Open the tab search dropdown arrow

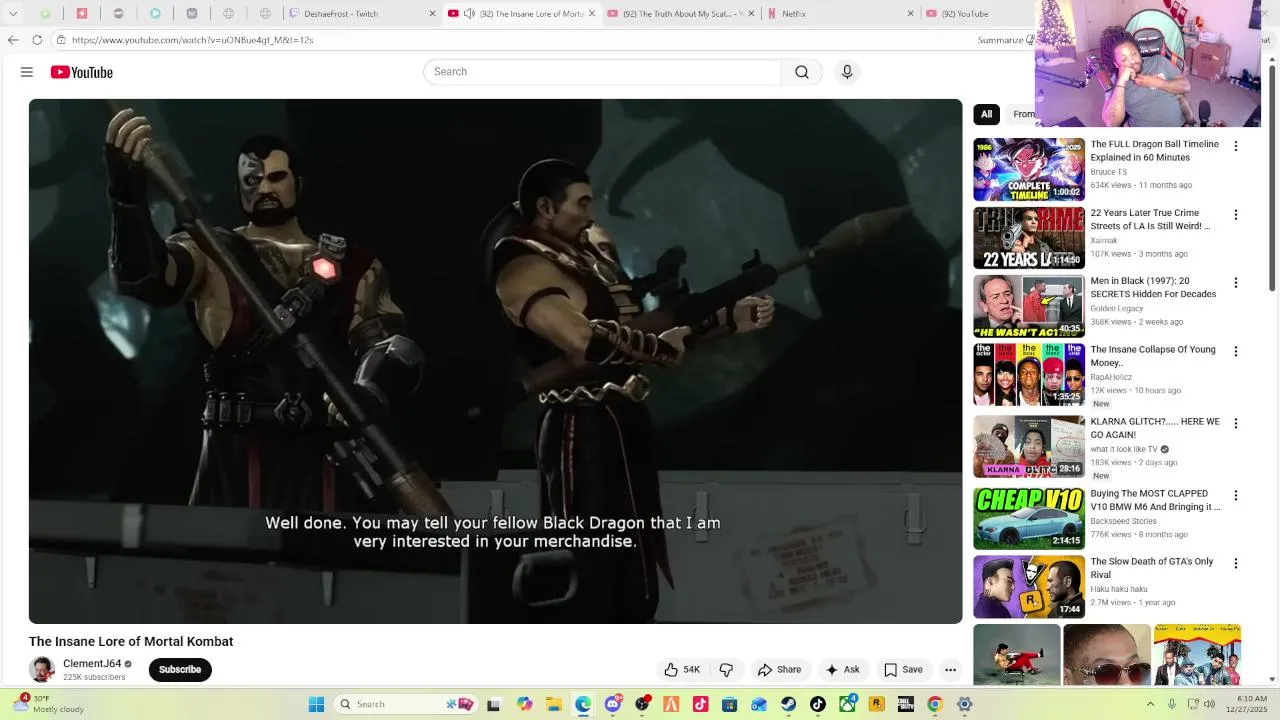pos(13,14)
